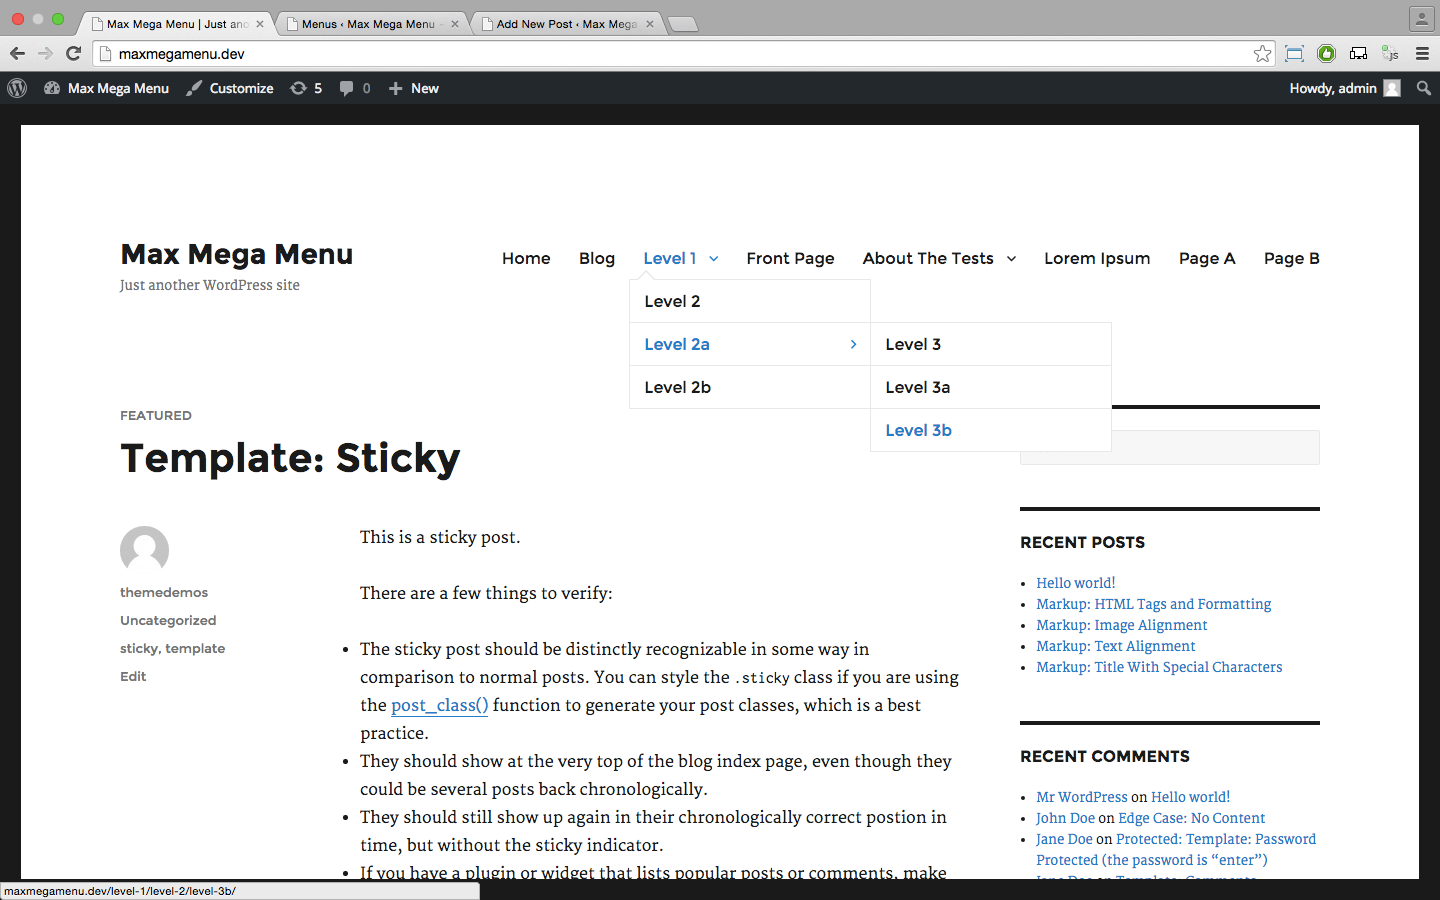Open Home in the navigation menu
Image resolution: width=1440 pixels, height=900 pixels.
pos(526,258)
